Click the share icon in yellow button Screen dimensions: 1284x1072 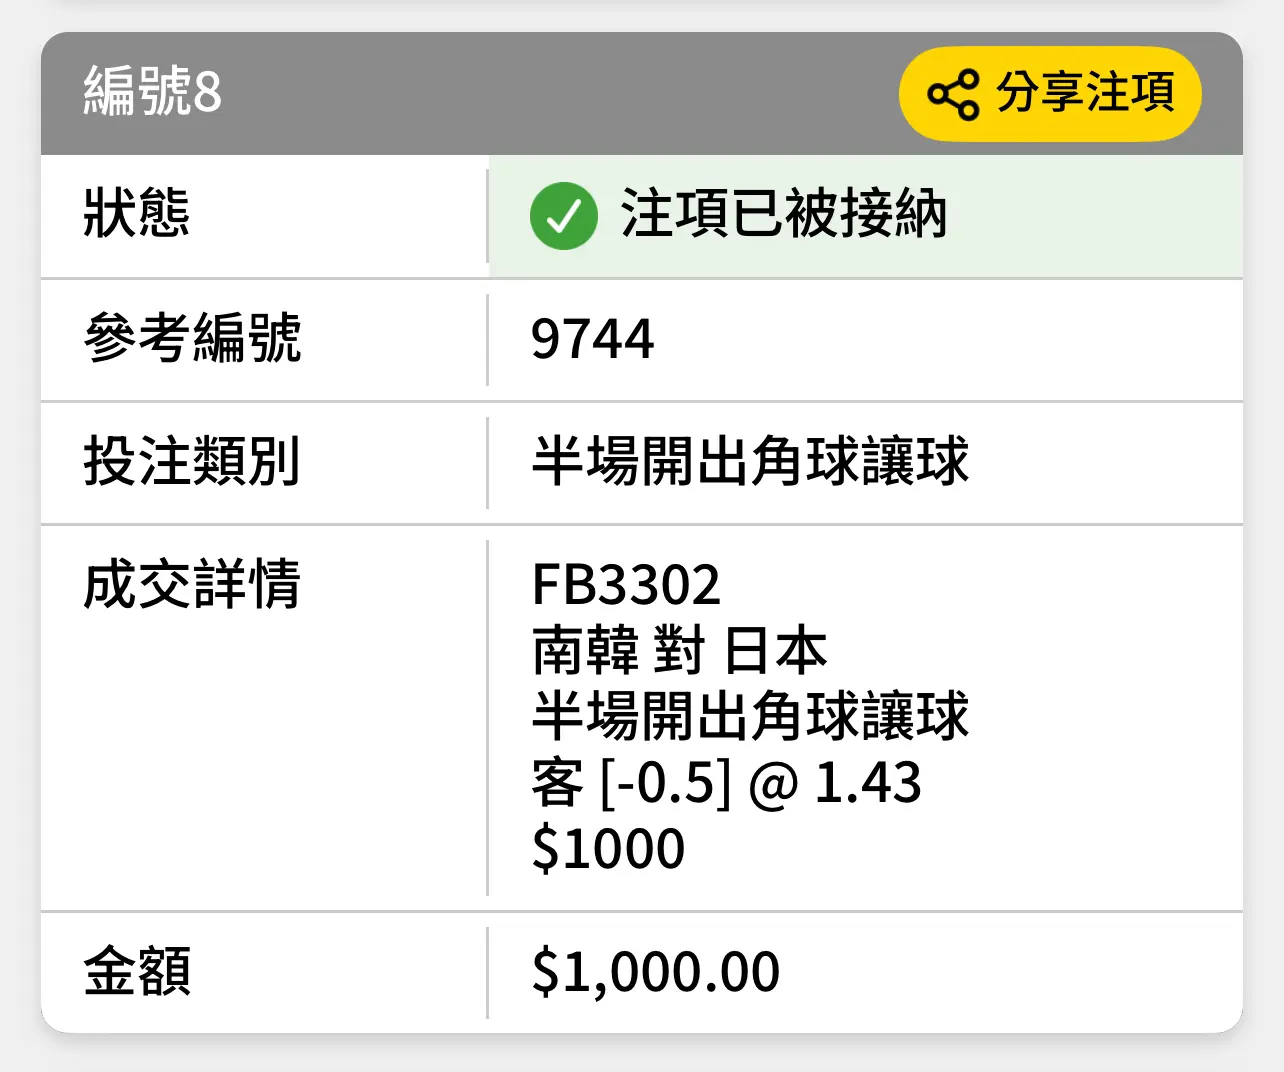click(953, 94)
